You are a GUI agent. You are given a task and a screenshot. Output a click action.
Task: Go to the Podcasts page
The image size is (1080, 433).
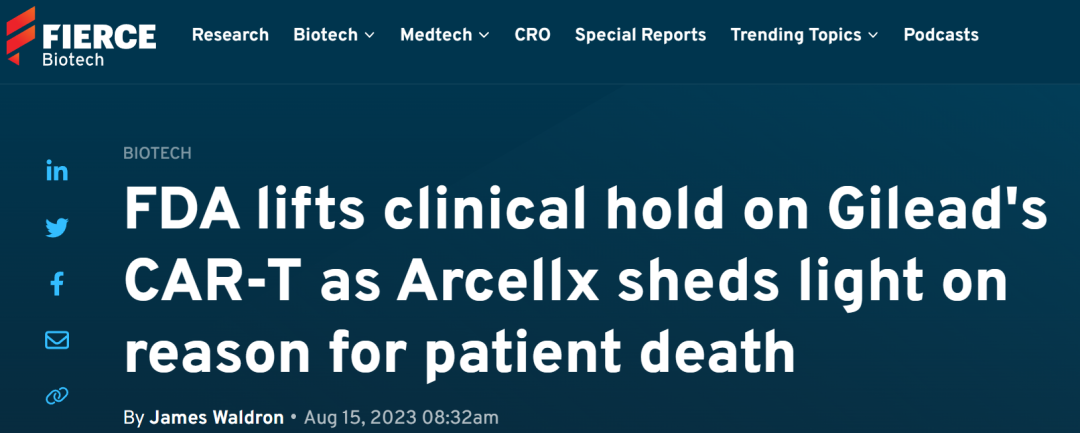pyautogui.click(x=941, y=35)
